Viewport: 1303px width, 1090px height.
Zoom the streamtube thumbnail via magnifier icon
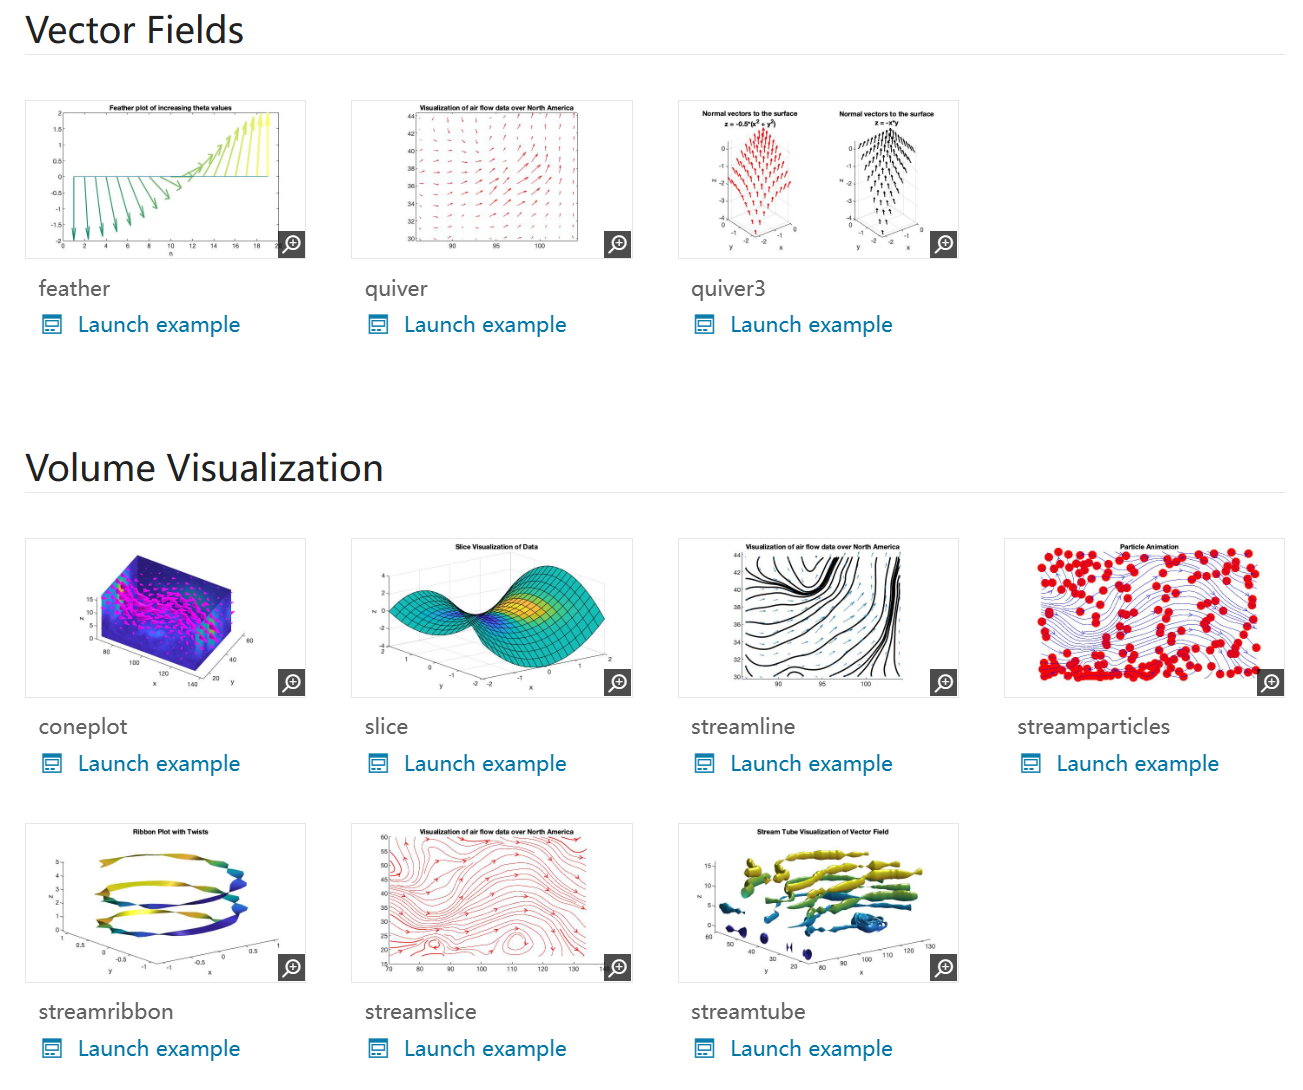[x=944, y=968]
